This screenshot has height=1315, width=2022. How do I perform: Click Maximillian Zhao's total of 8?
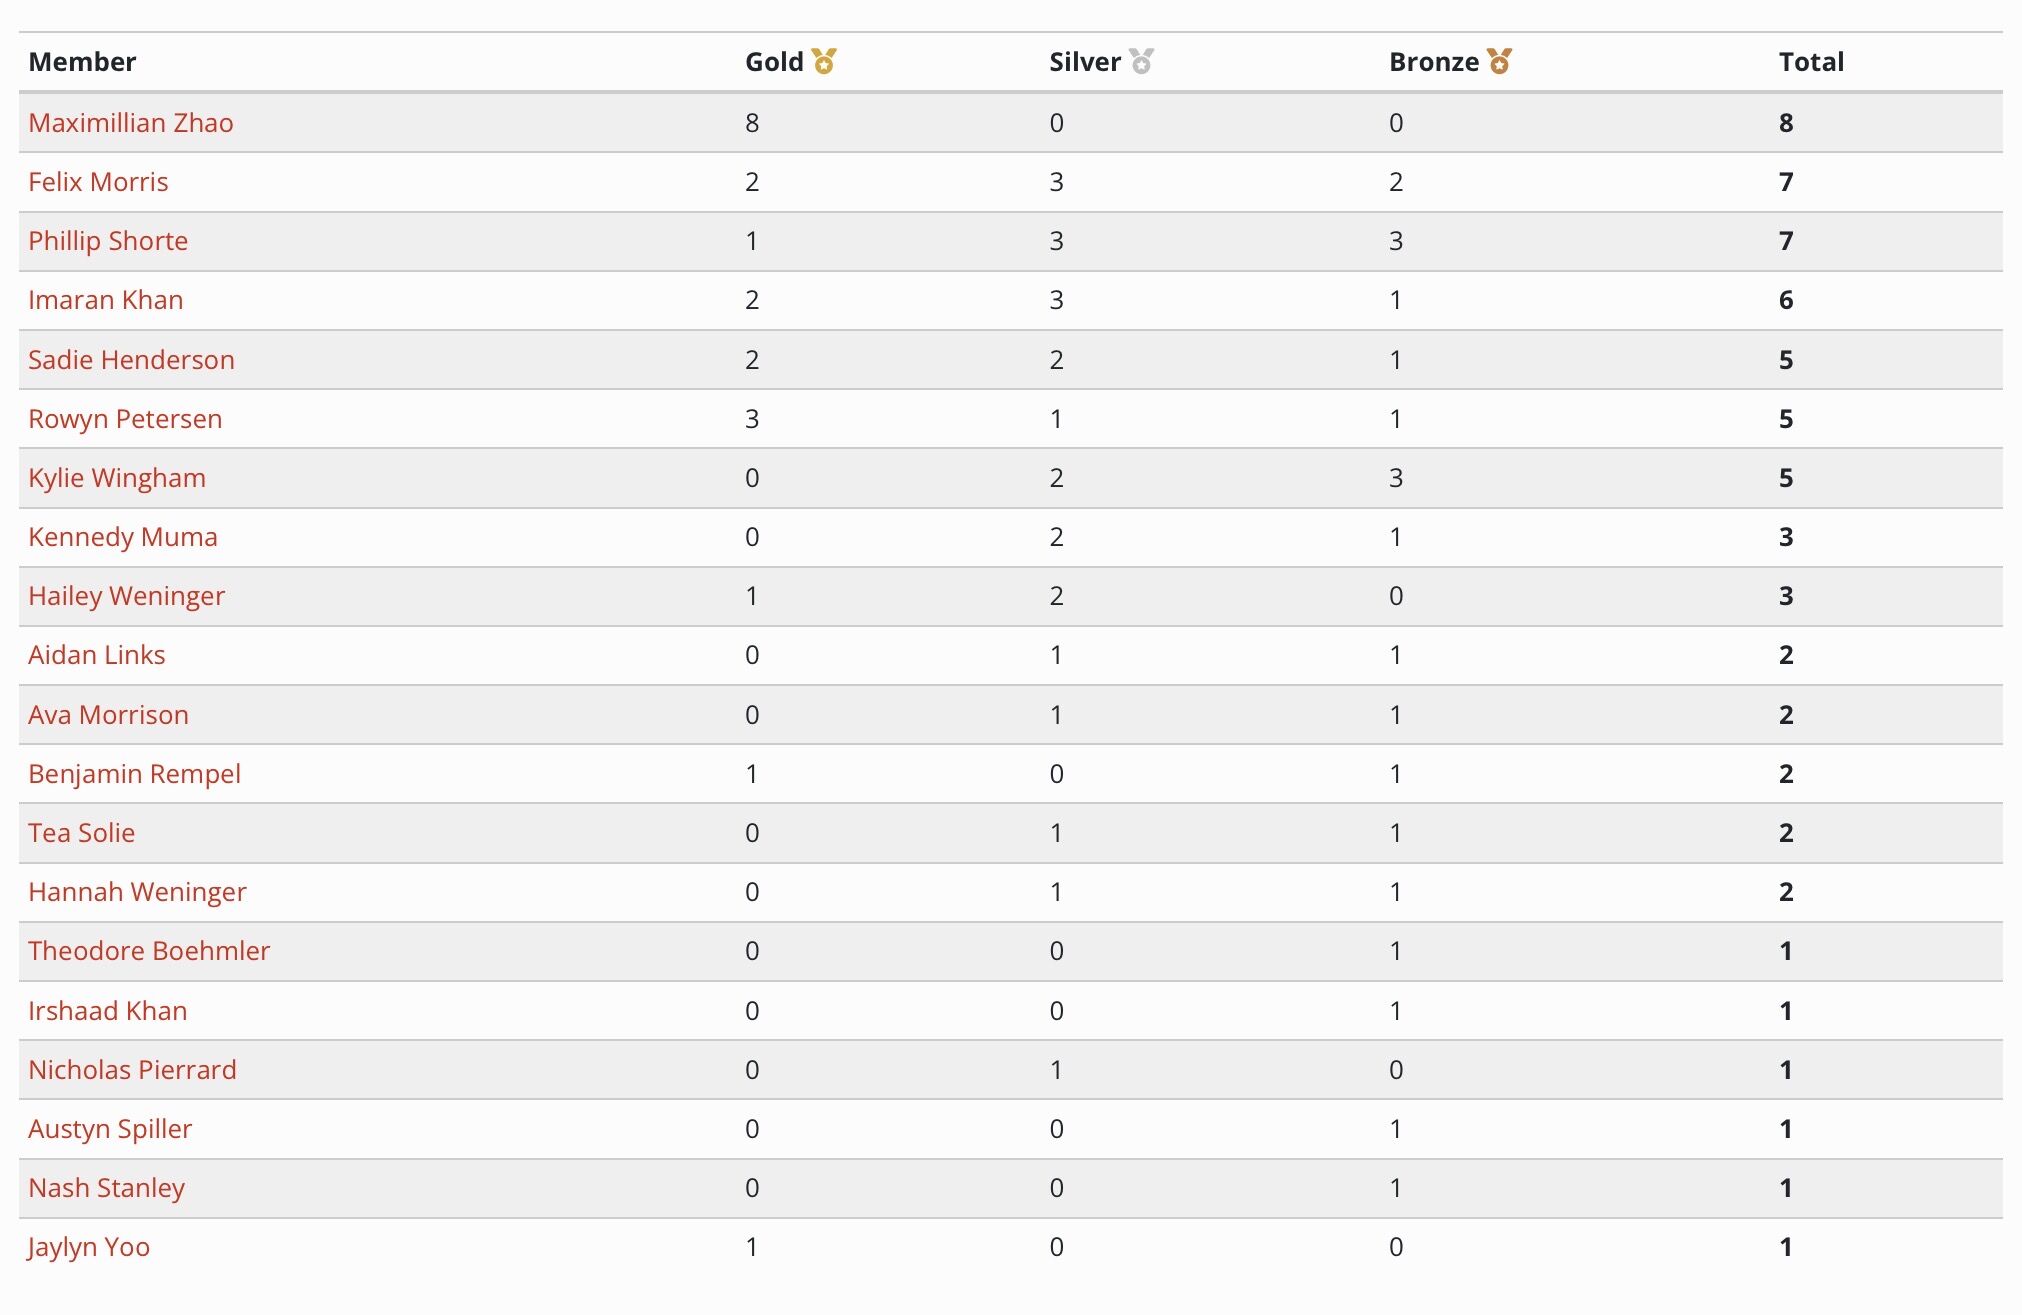[x=1786, y=123]
